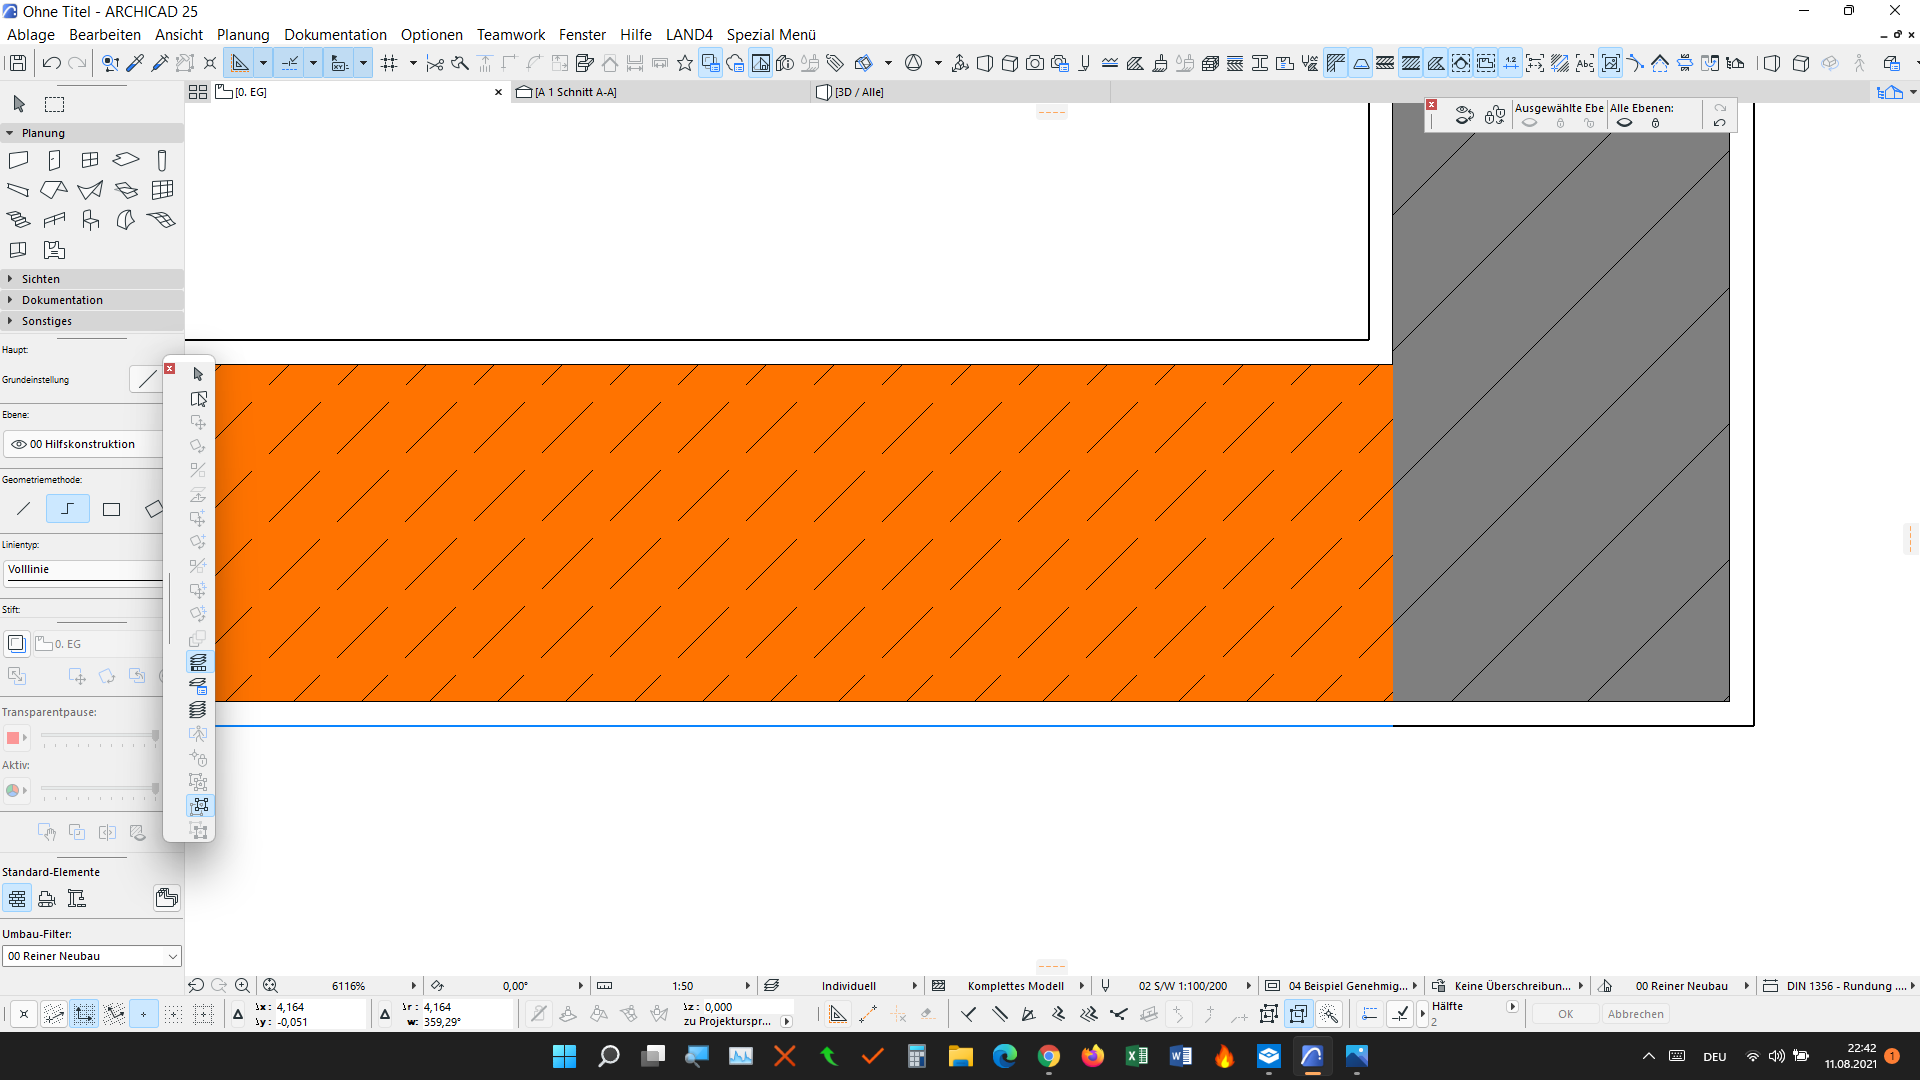The height and width of the screenshot is (1080, 1920).
Task: Select the Stair tool icon
Action: pos(18,220)
